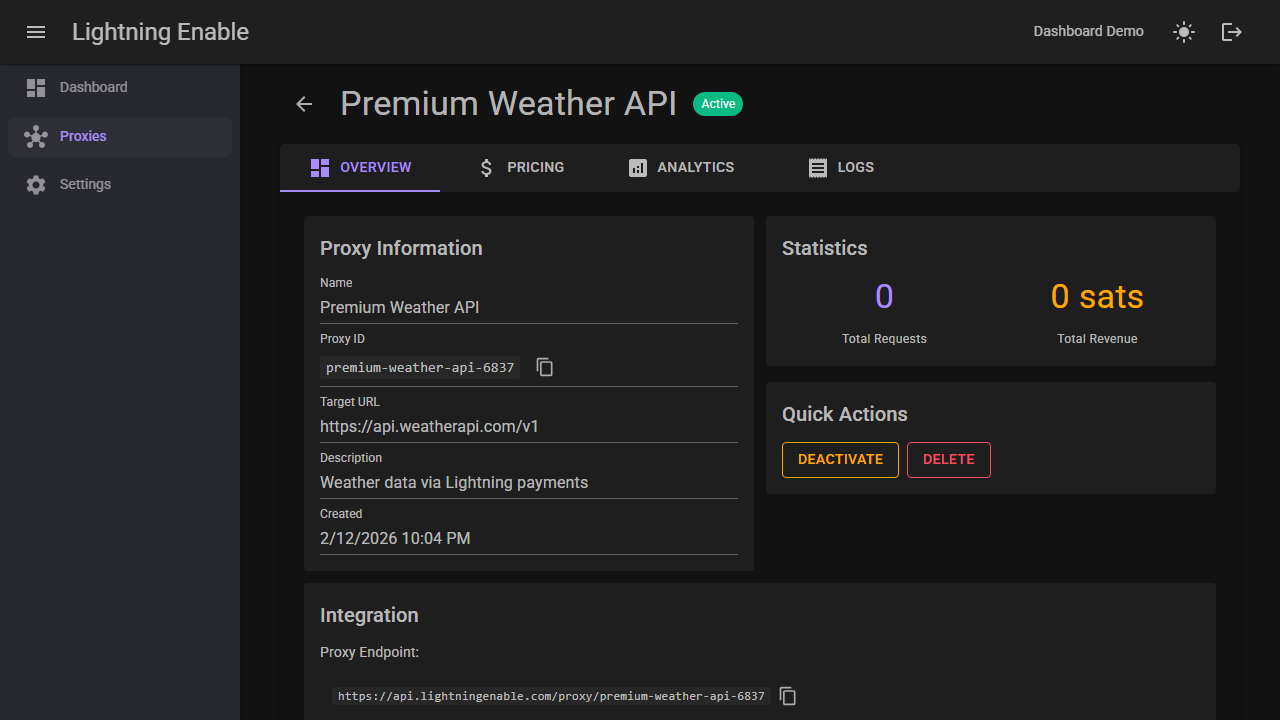Screen dimensions: 1280x720
Task: Click the Active status badge
Action: 718,103
